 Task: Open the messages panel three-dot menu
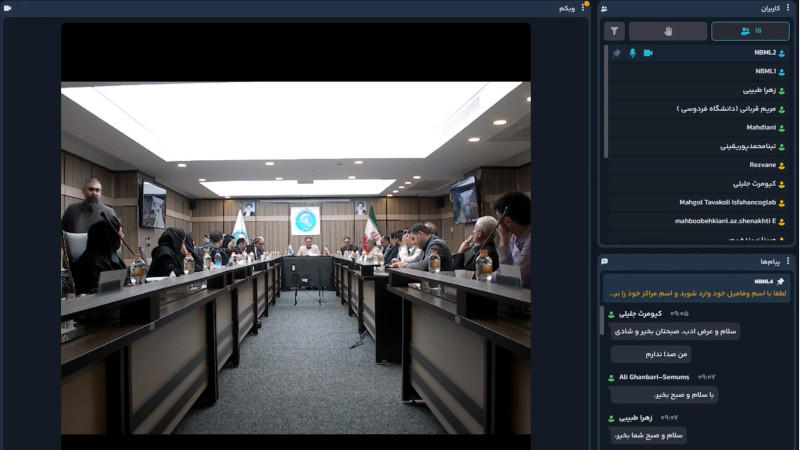point(789,261)
